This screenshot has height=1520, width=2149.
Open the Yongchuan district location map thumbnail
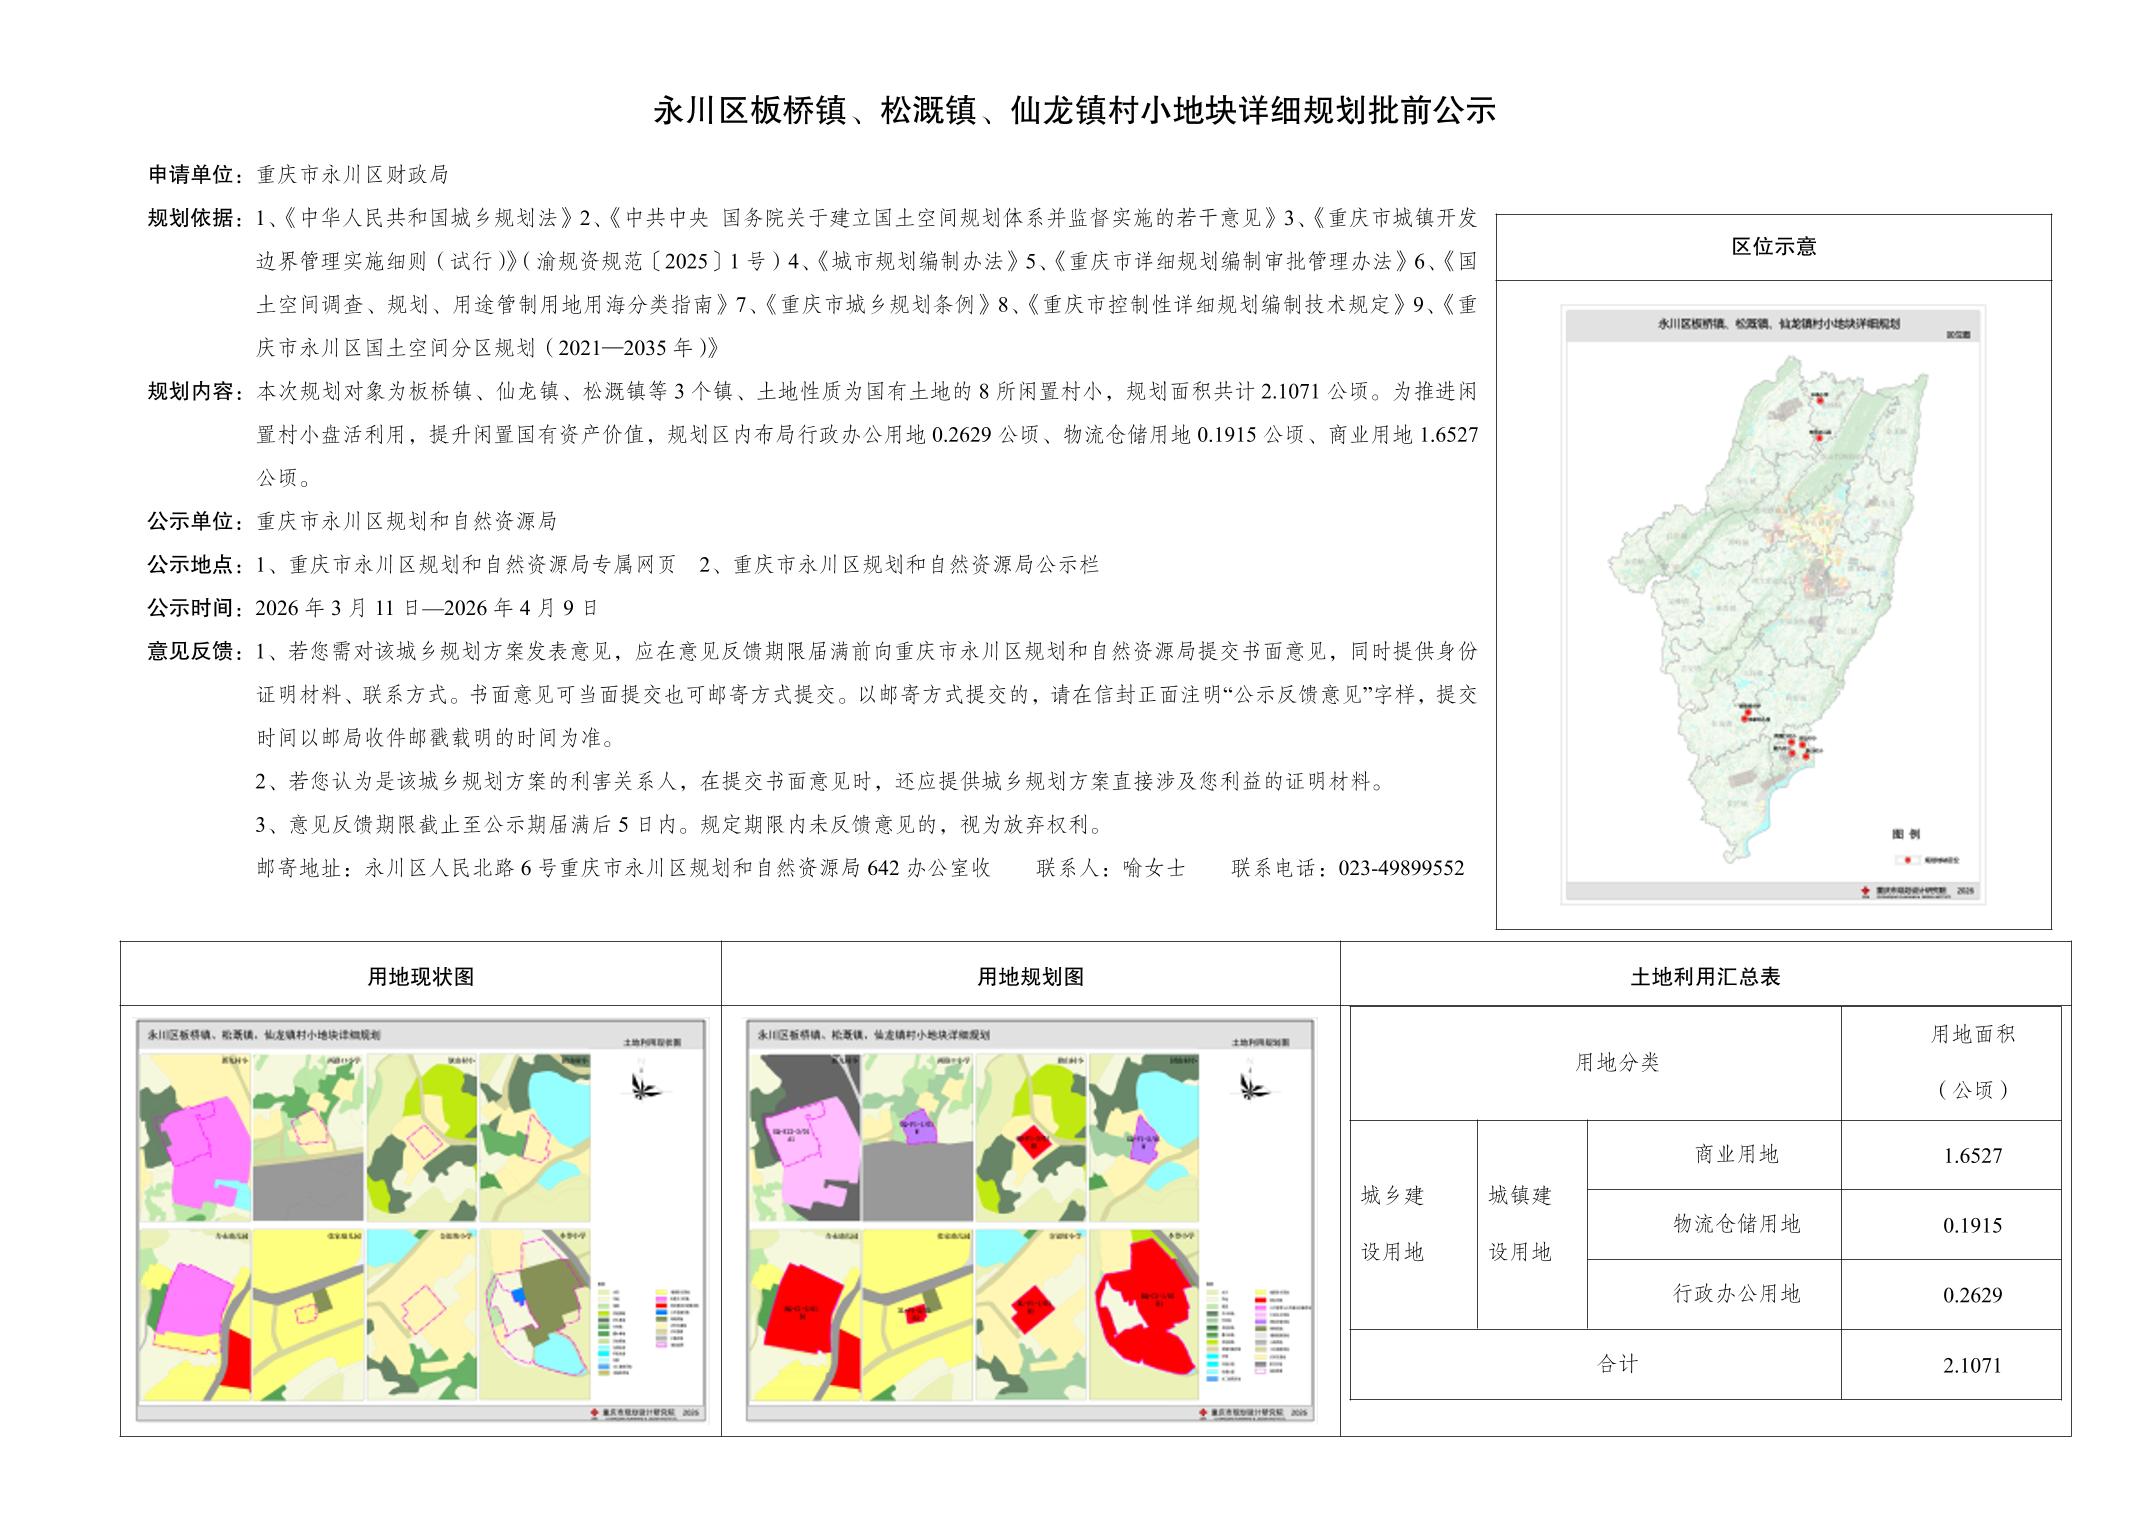click(1772, 604)
